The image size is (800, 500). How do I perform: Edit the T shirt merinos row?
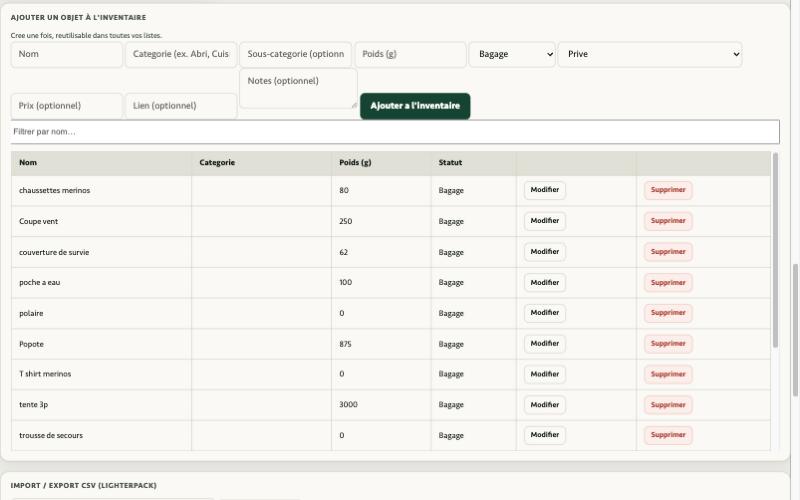click(x=544, y=374)
